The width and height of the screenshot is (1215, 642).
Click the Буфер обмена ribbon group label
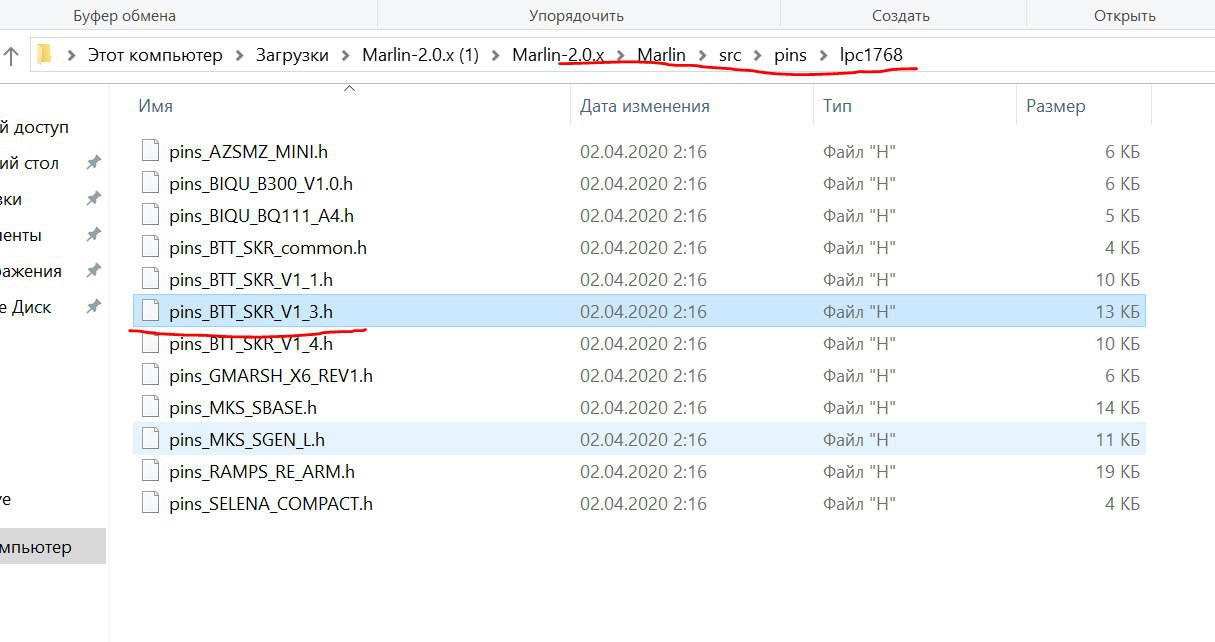click(x=125, y=16)
